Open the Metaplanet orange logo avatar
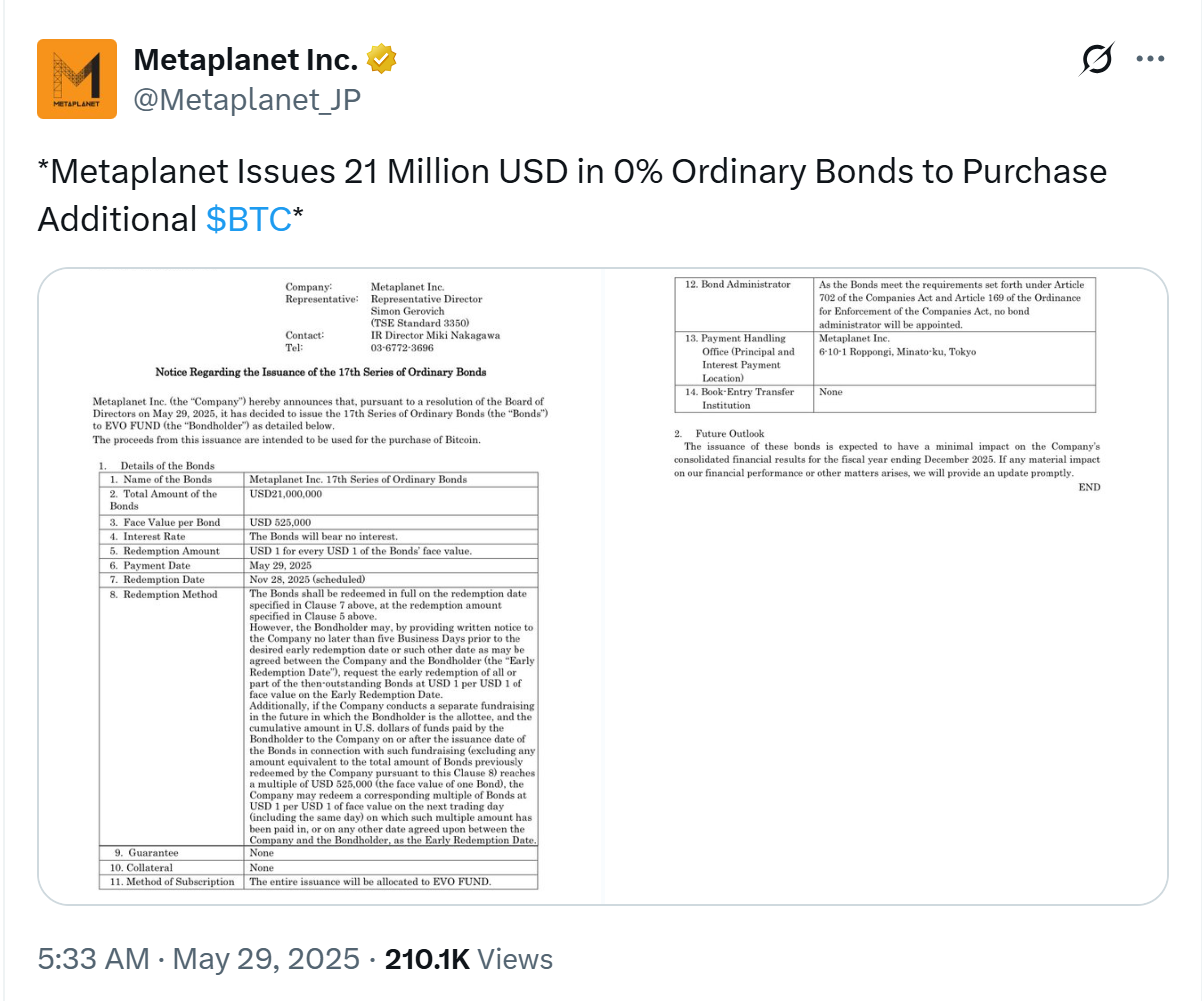The height and width of the screenshot is (1001, 1202). (x=77, y=79)
